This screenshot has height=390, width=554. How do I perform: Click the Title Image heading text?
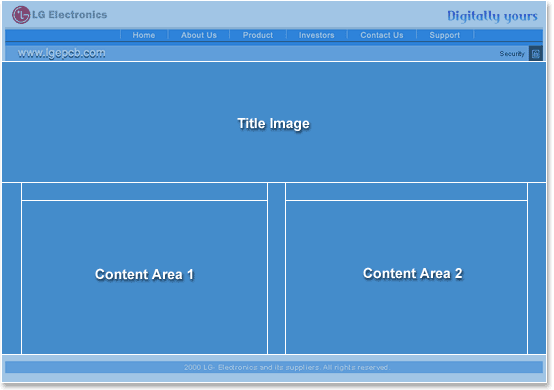[x=273, y=124]
